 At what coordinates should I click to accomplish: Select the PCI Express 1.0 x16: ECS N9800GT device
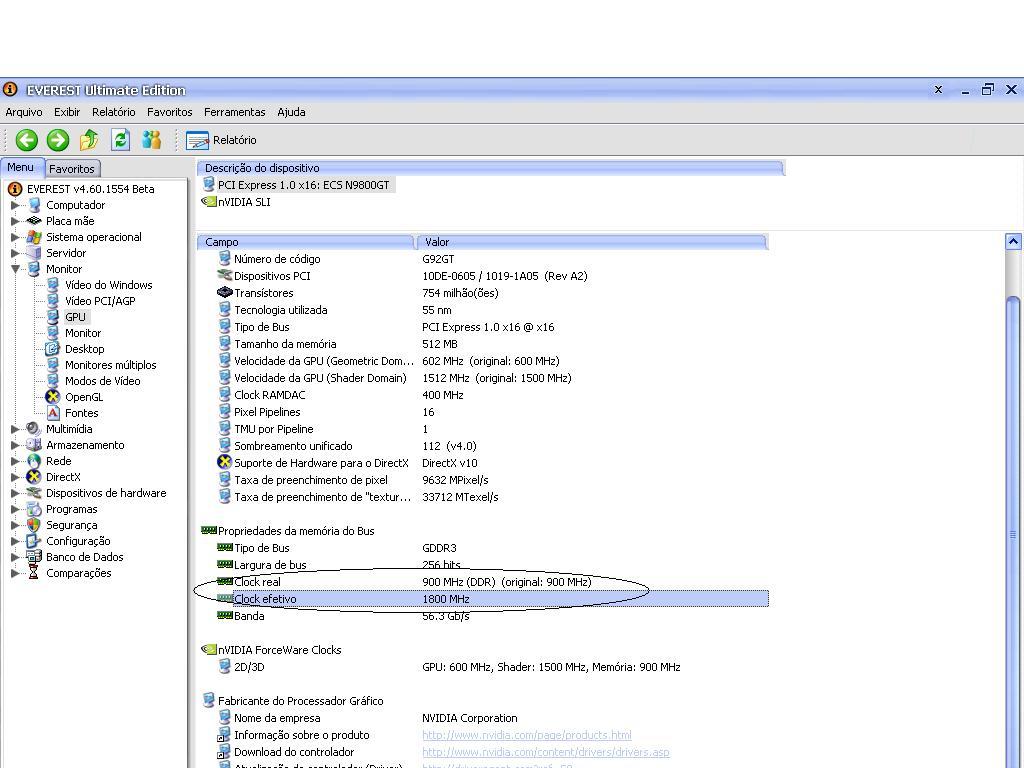pos(303,185)
